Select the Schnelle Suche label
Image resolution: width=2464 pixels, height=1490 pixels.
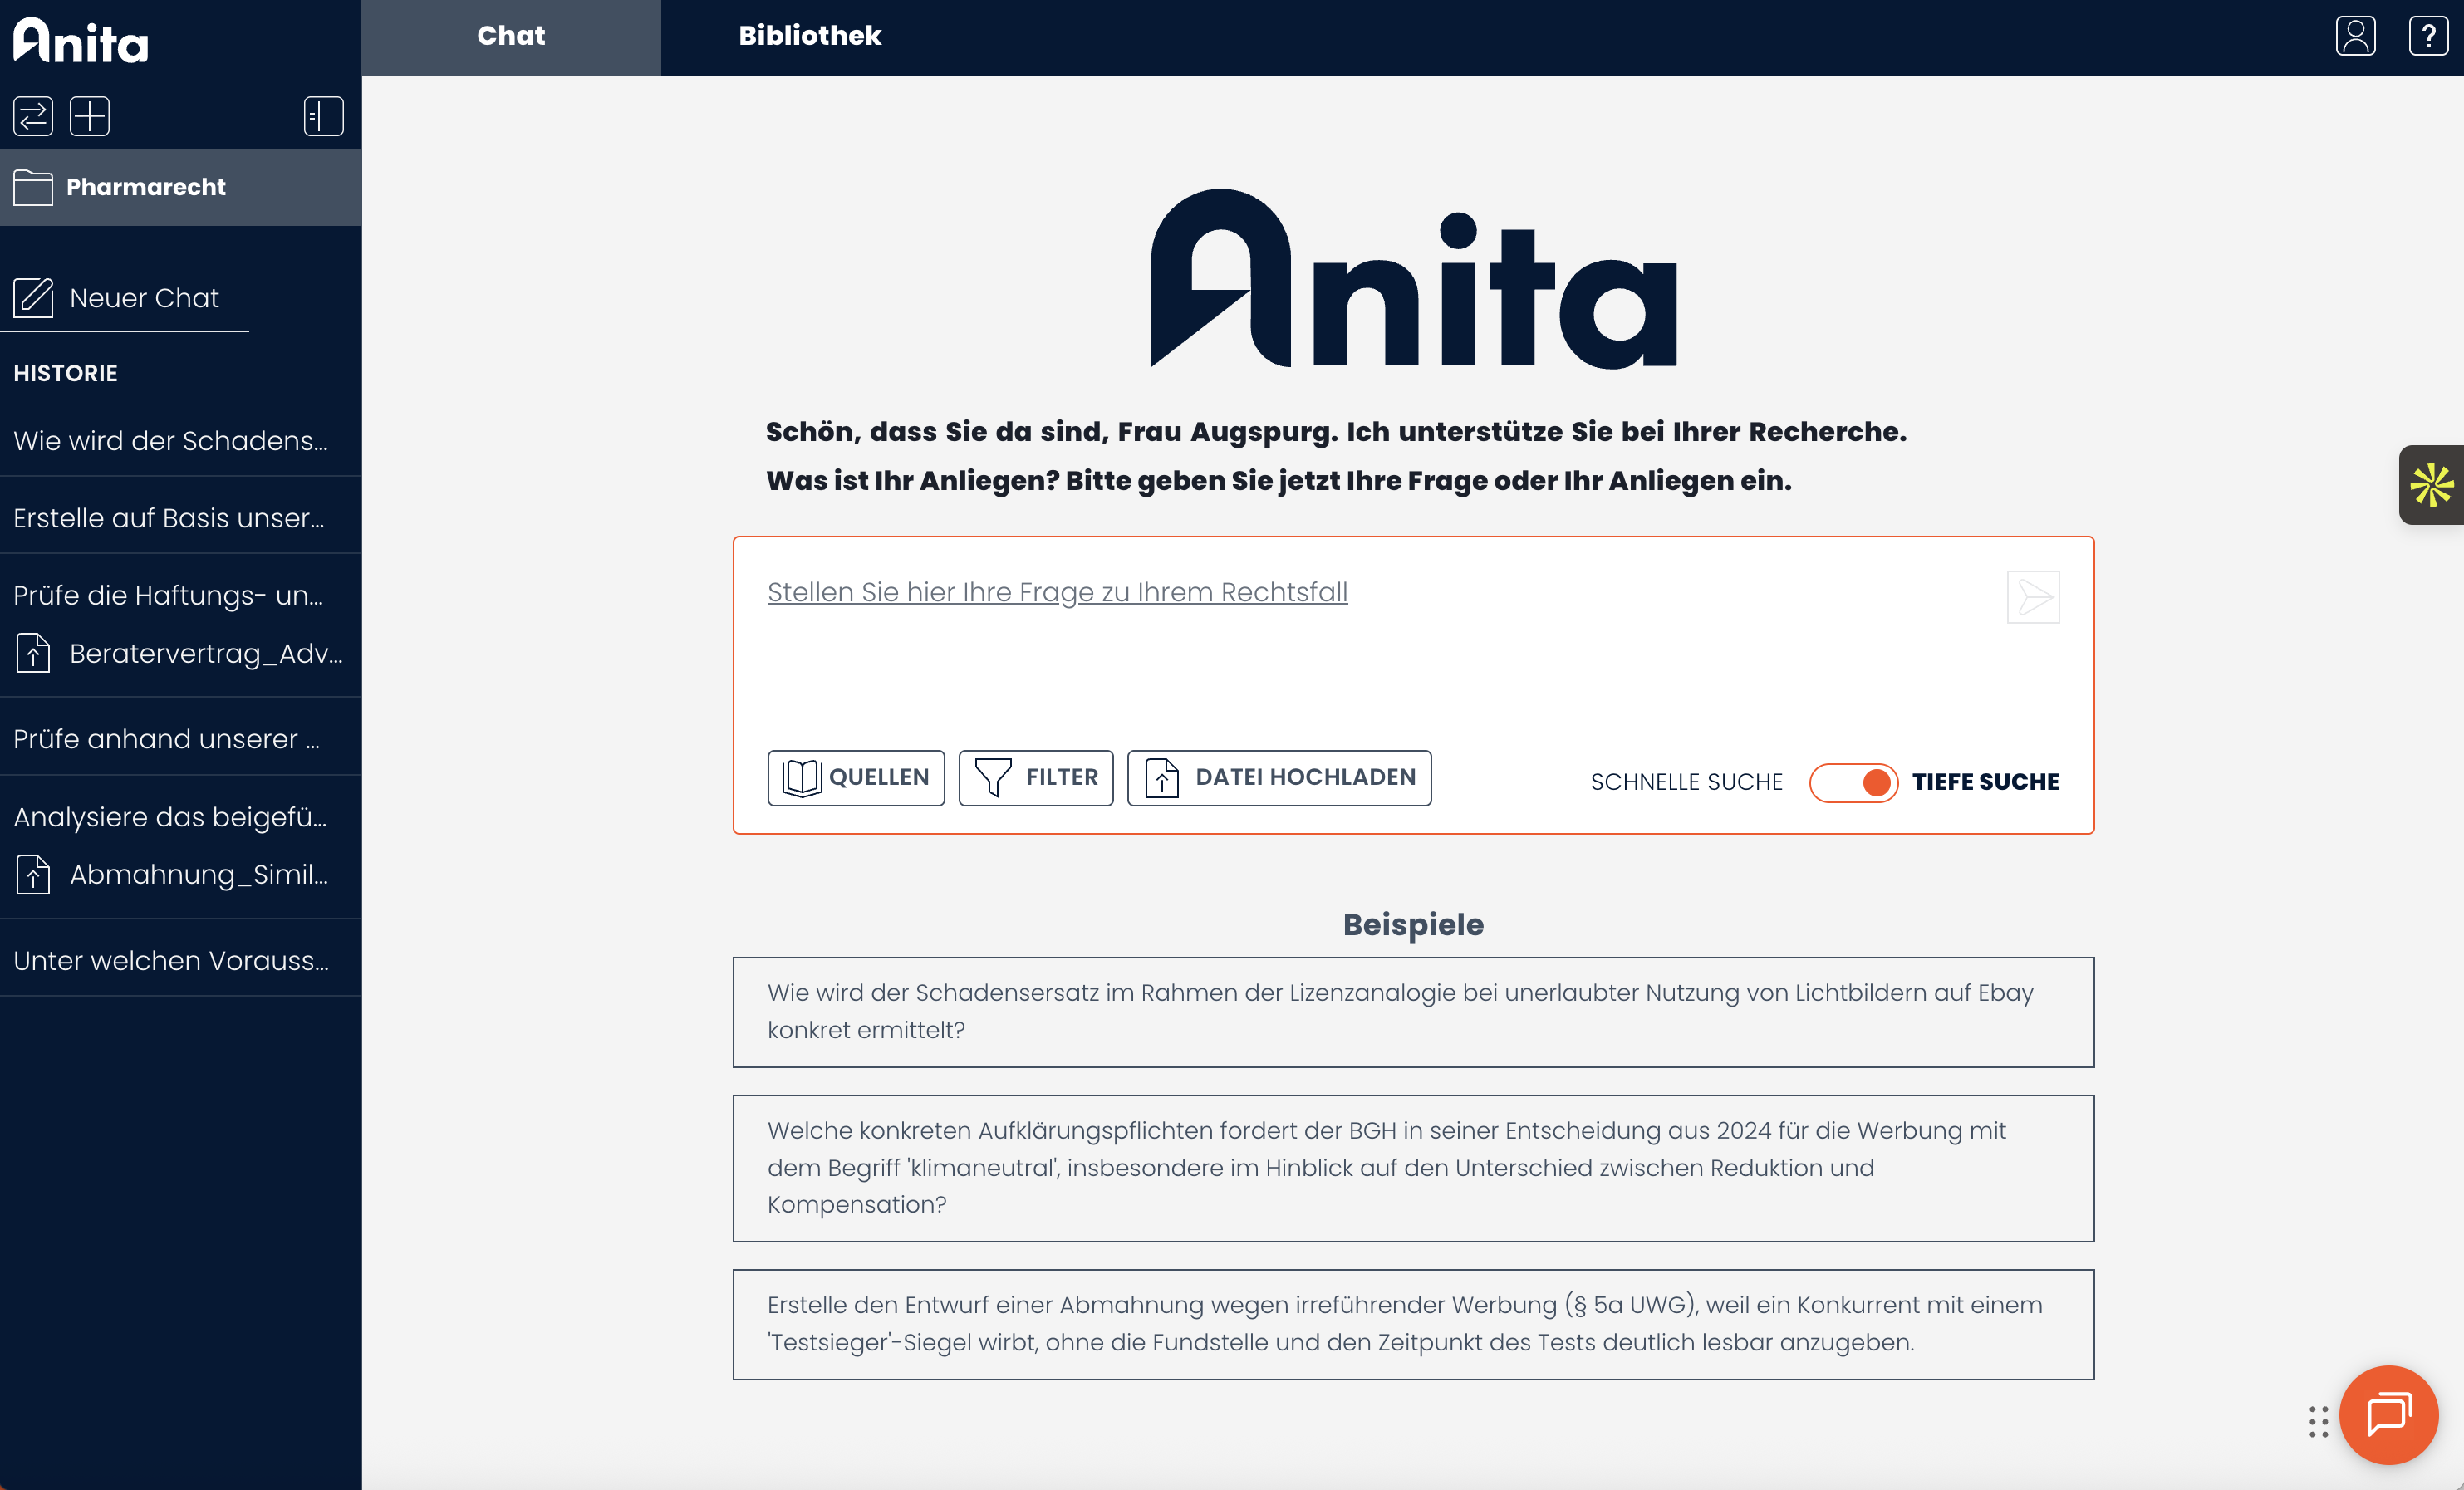[1686, 782]
